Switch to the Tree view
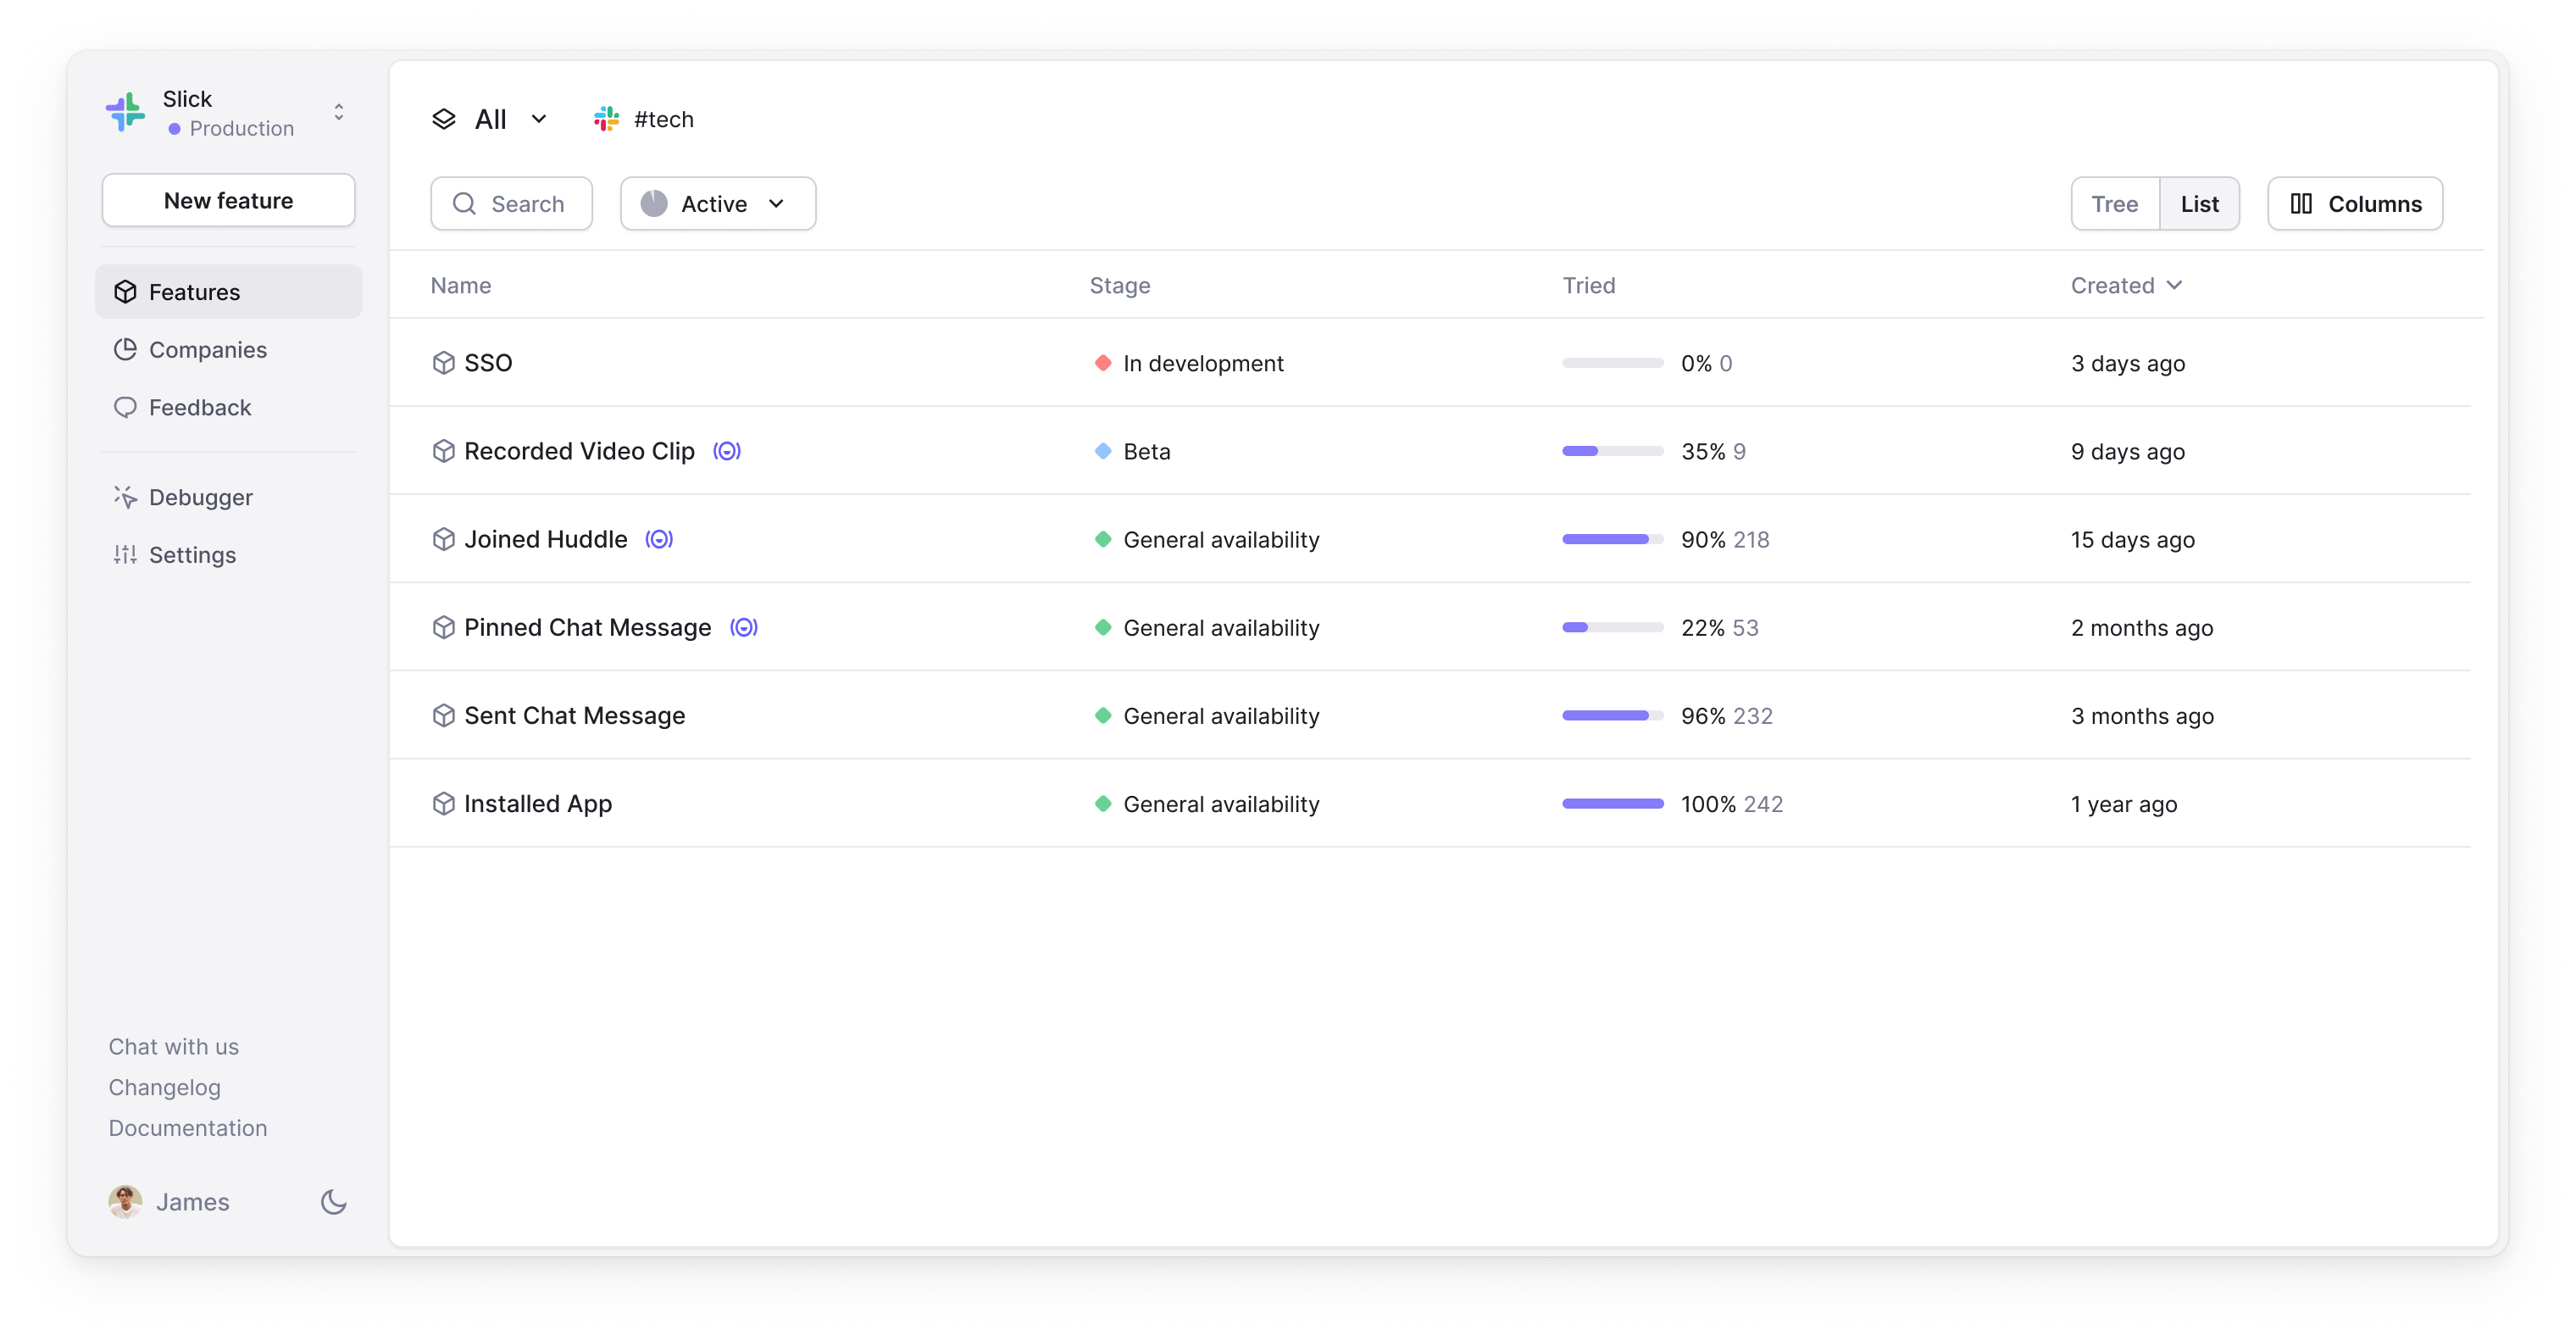 pos(2115,204)
